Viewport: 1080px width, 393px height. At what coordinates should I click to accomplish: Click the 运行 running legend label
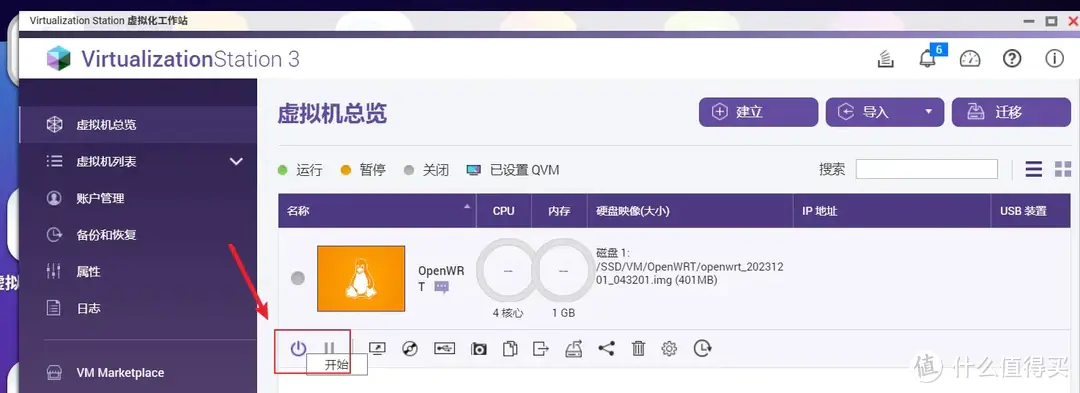pos(309,170)
